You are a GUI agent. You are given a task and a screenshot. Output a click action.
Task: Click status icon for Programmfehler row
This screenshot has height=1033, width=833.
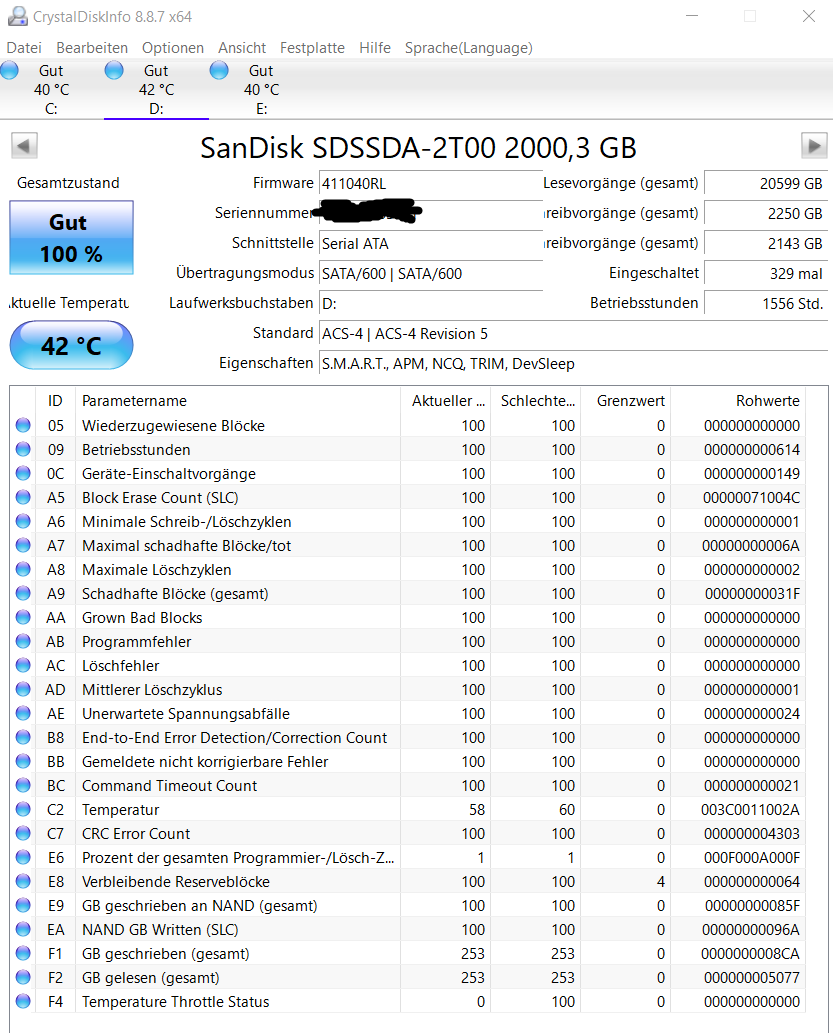(23, 641)
